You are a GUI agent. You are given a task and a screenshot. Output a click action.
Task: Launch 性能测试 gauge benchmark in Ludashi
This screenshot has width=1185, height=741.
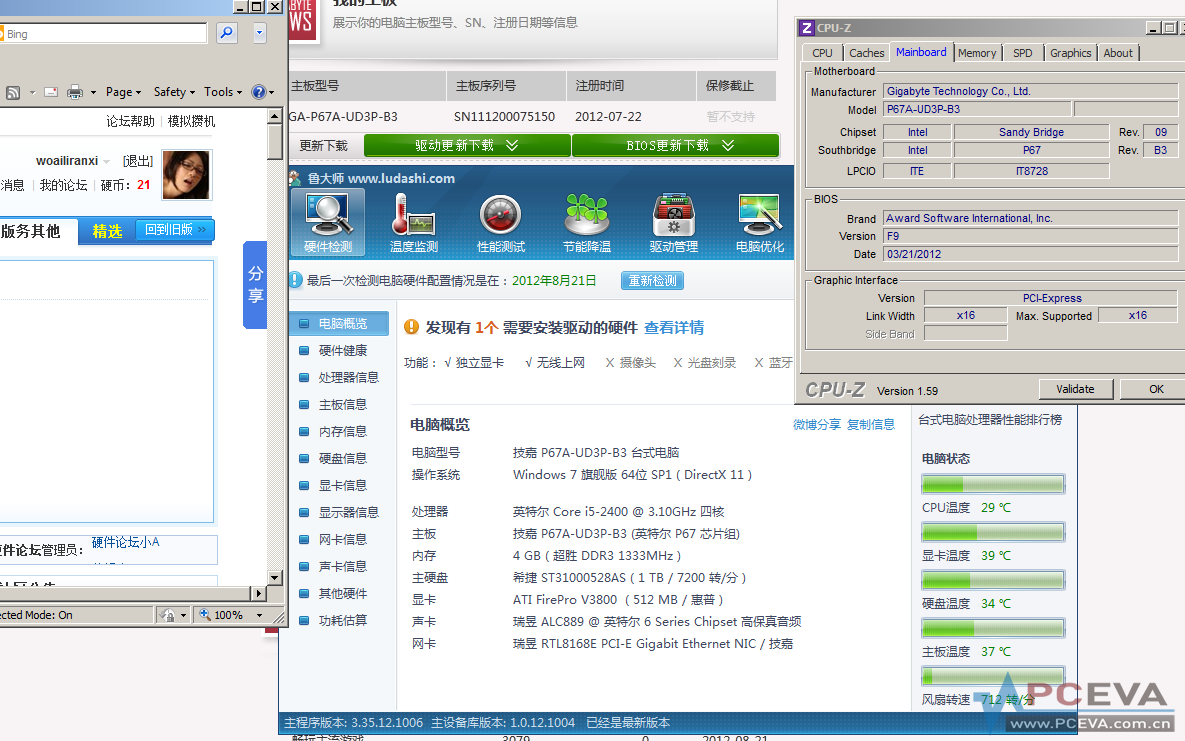(x=500, y=222)
